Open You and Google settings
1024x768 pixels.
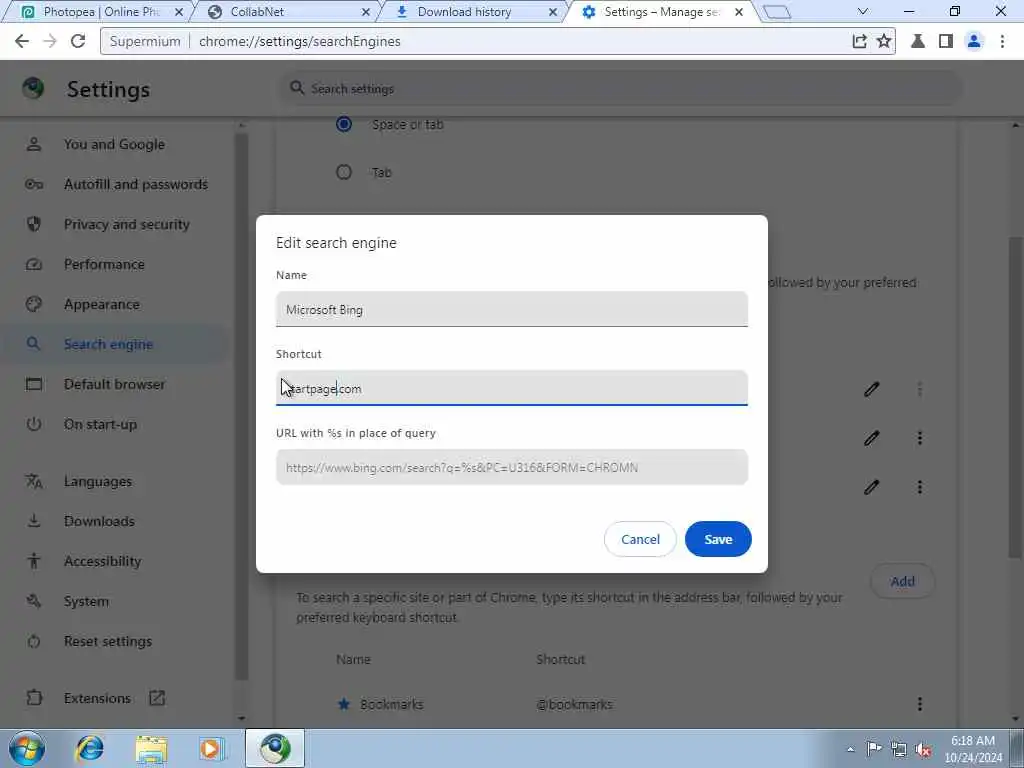(x=114, y=144)
